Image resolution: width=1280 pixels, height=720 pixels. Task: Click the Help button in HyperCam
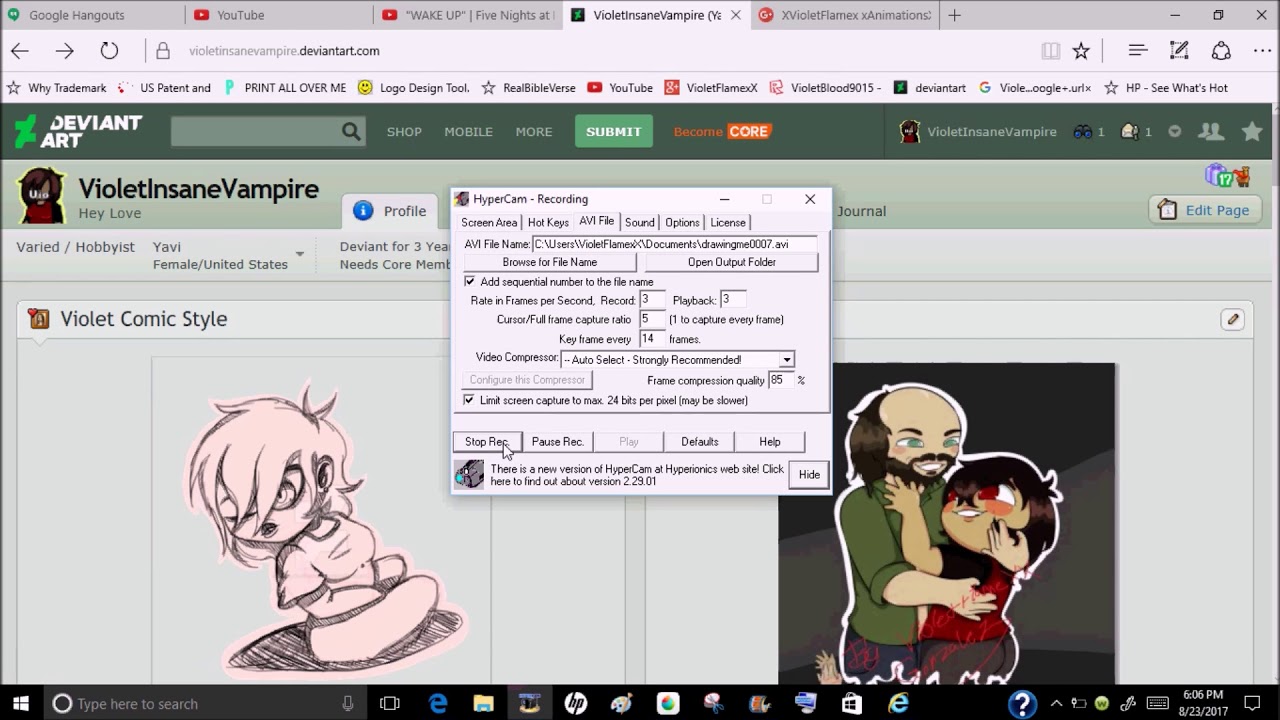coord(770,442)
